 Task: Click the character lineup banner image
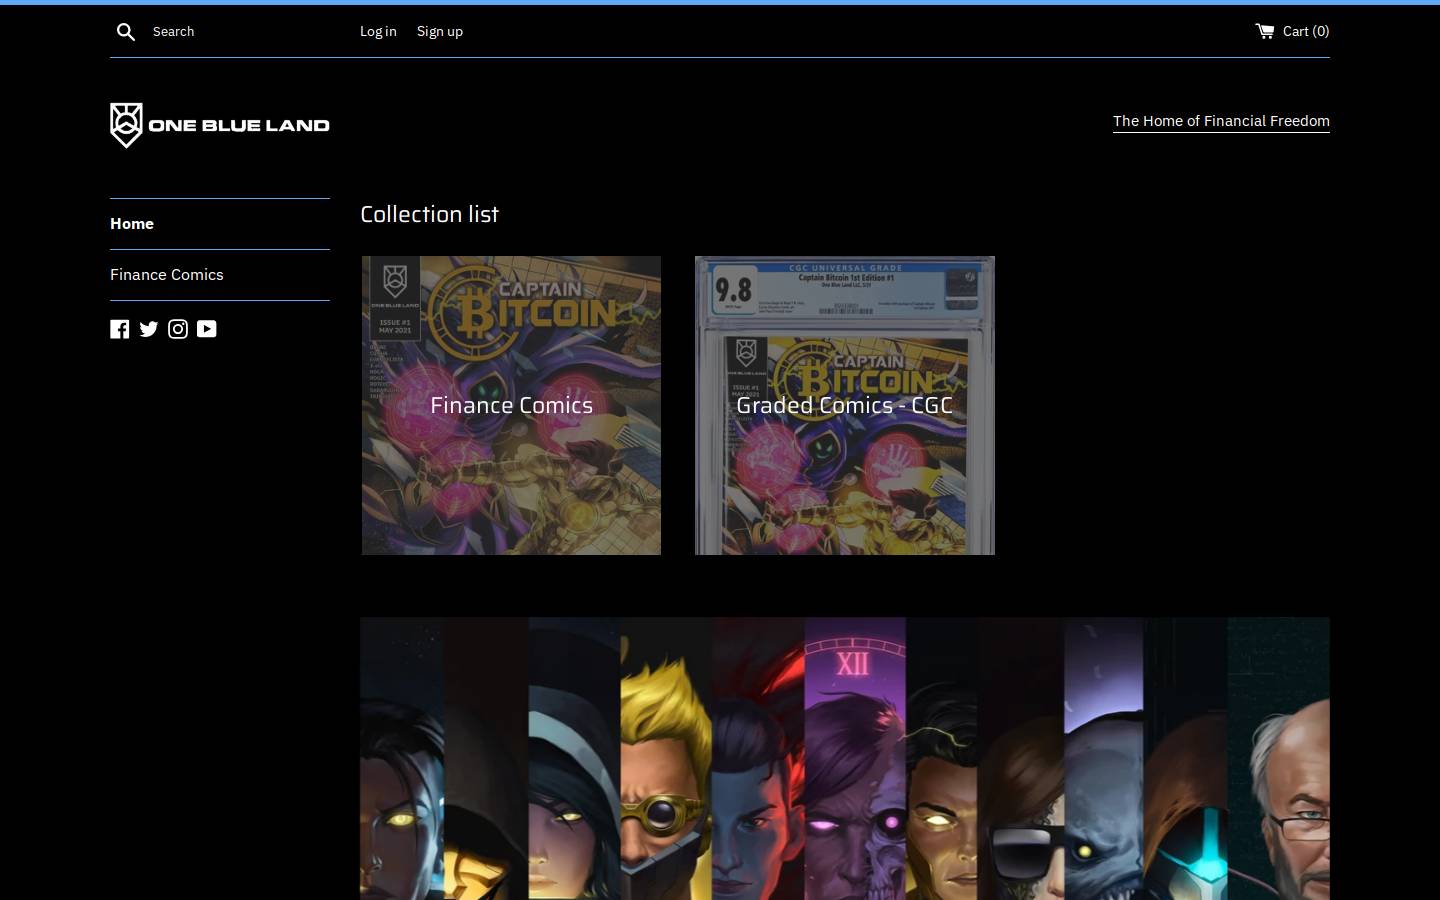[x=845, y=759]
